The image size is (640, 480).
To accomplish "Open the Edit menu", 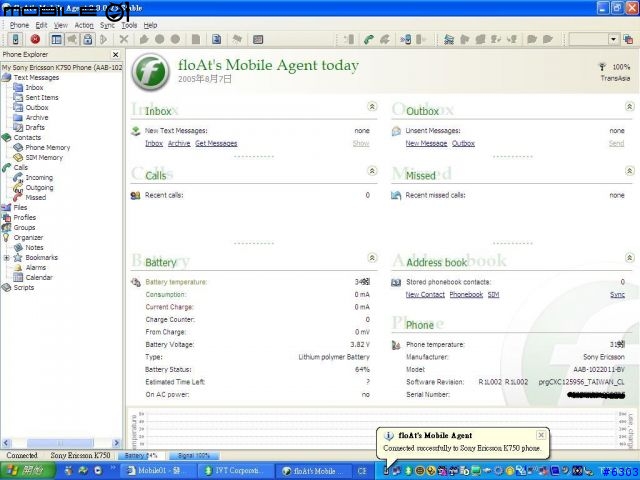I will [x=41, y=25].
